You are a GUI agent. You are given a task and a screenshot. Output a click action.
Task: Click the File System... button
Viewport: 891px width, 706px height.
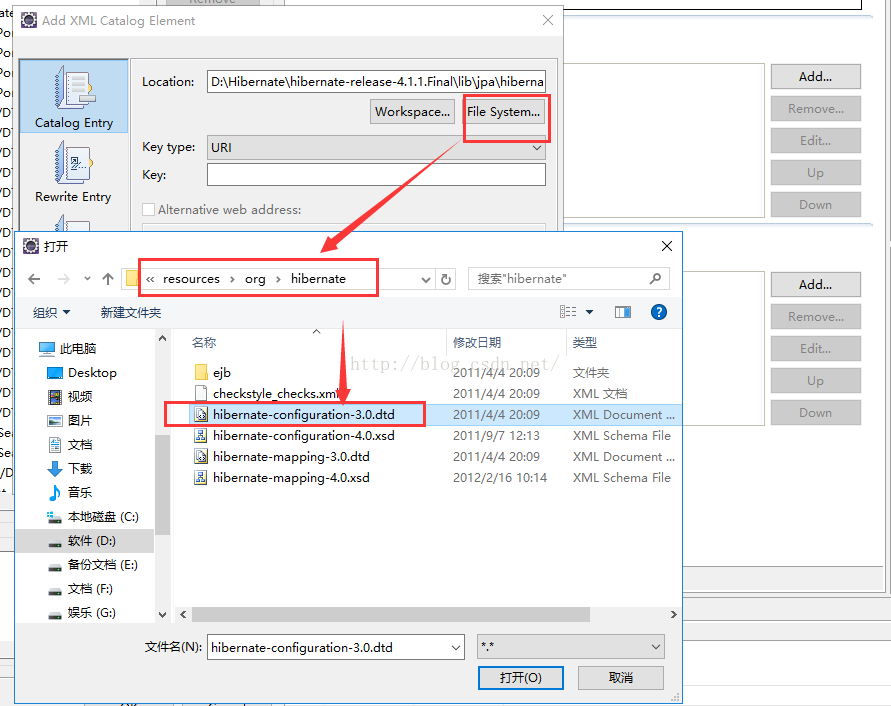point(503,112)
